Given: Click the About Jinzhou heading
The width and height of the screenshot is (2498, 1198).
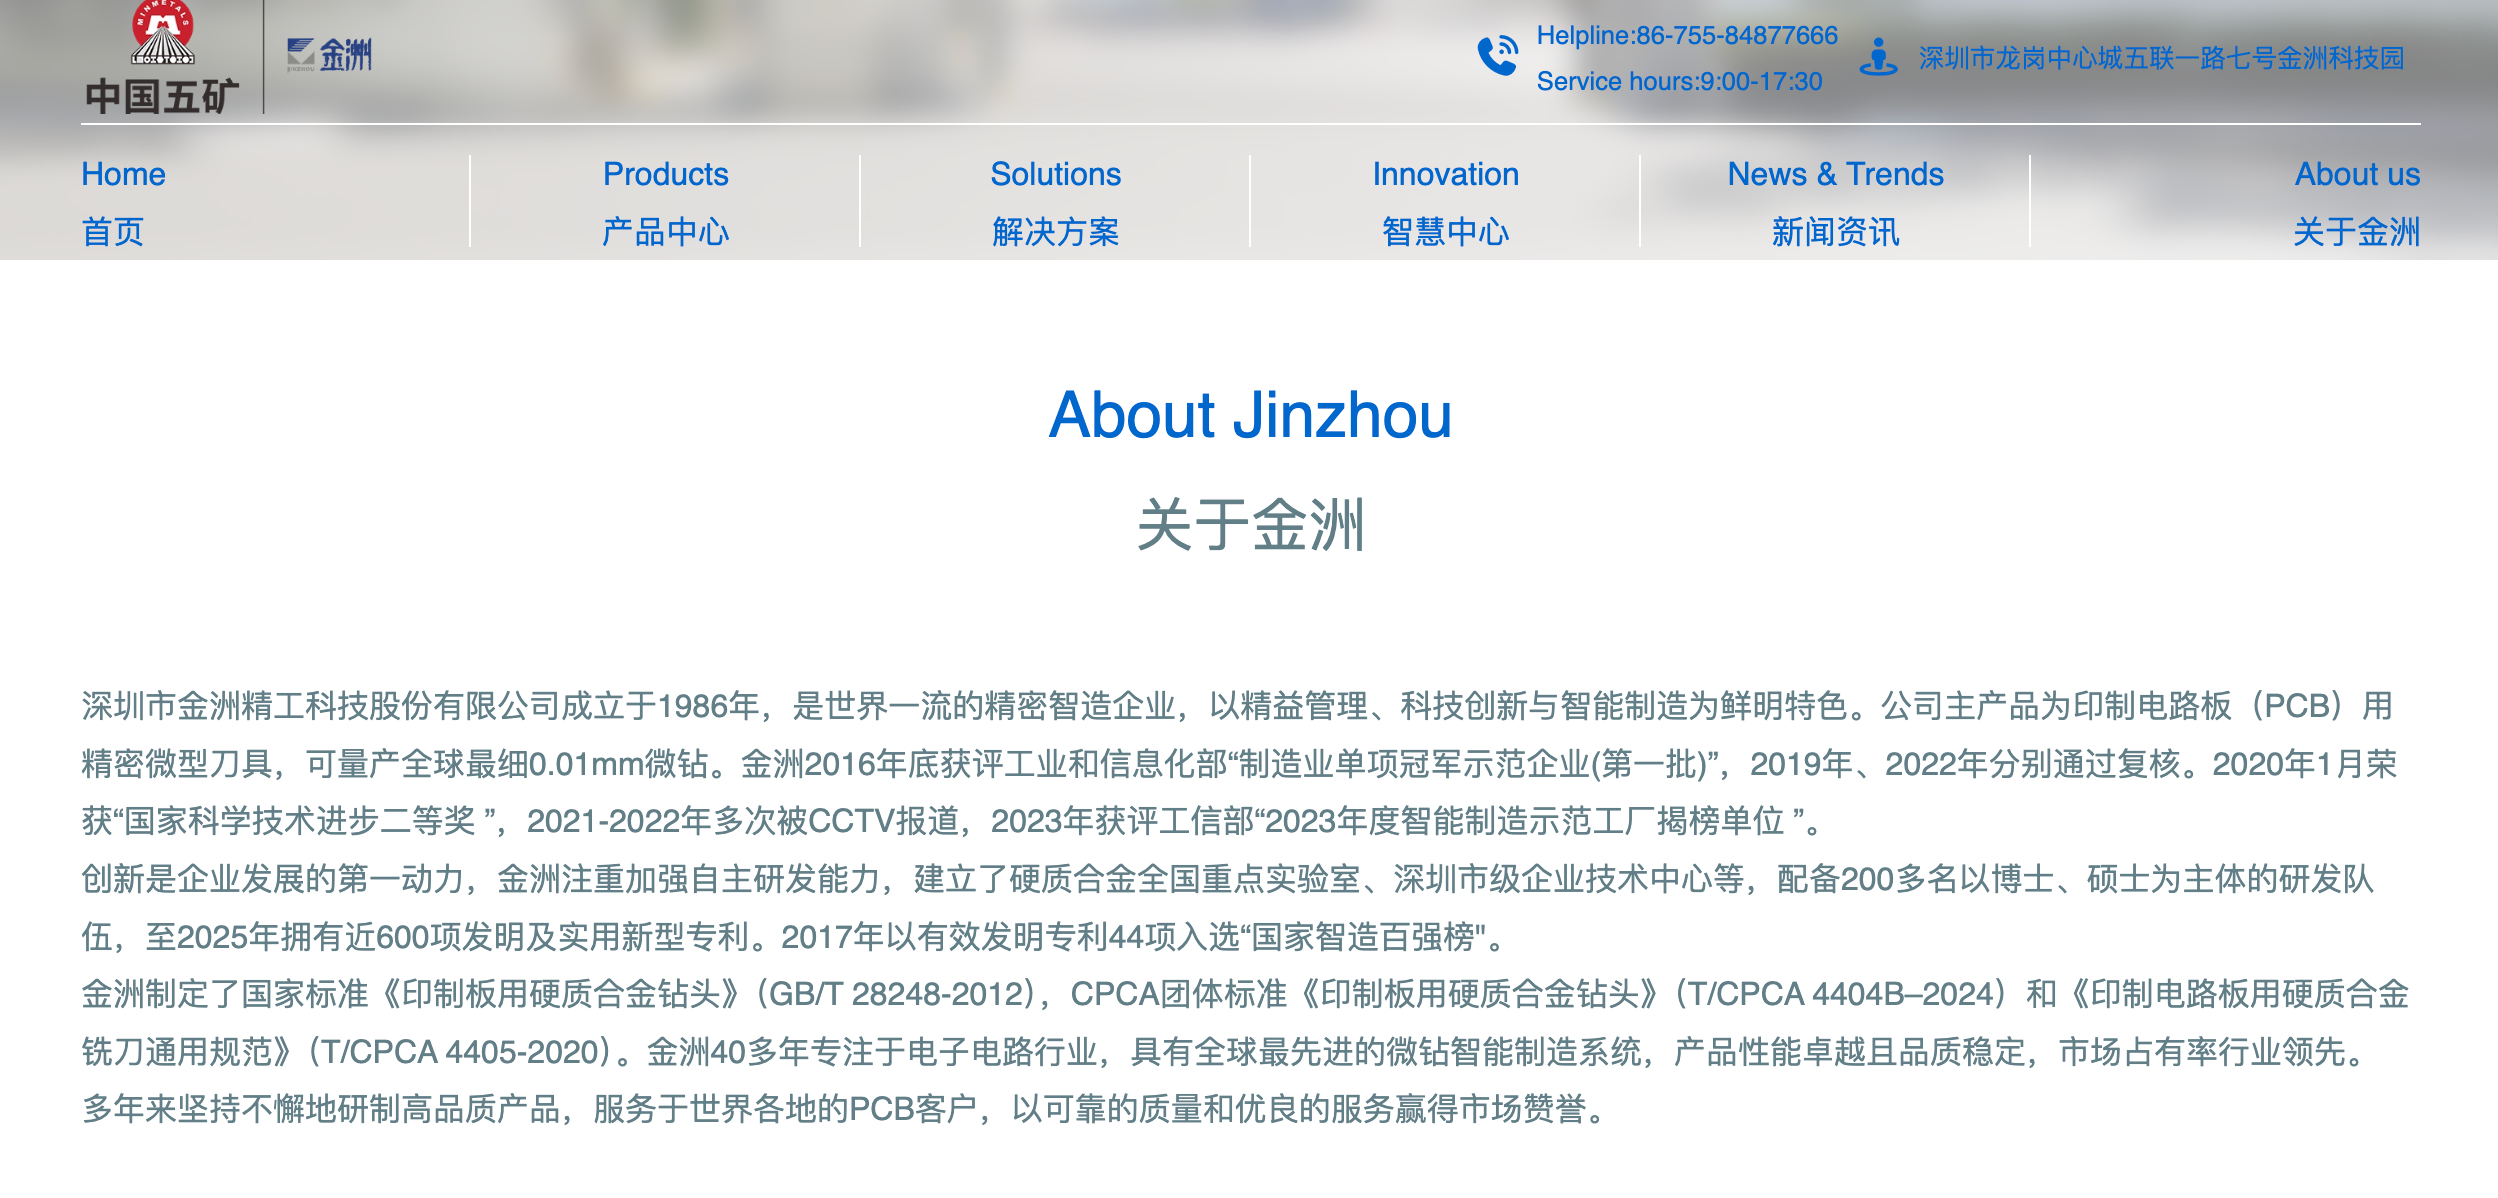Looking at the screenshot, I should [x=1250, y=415].
